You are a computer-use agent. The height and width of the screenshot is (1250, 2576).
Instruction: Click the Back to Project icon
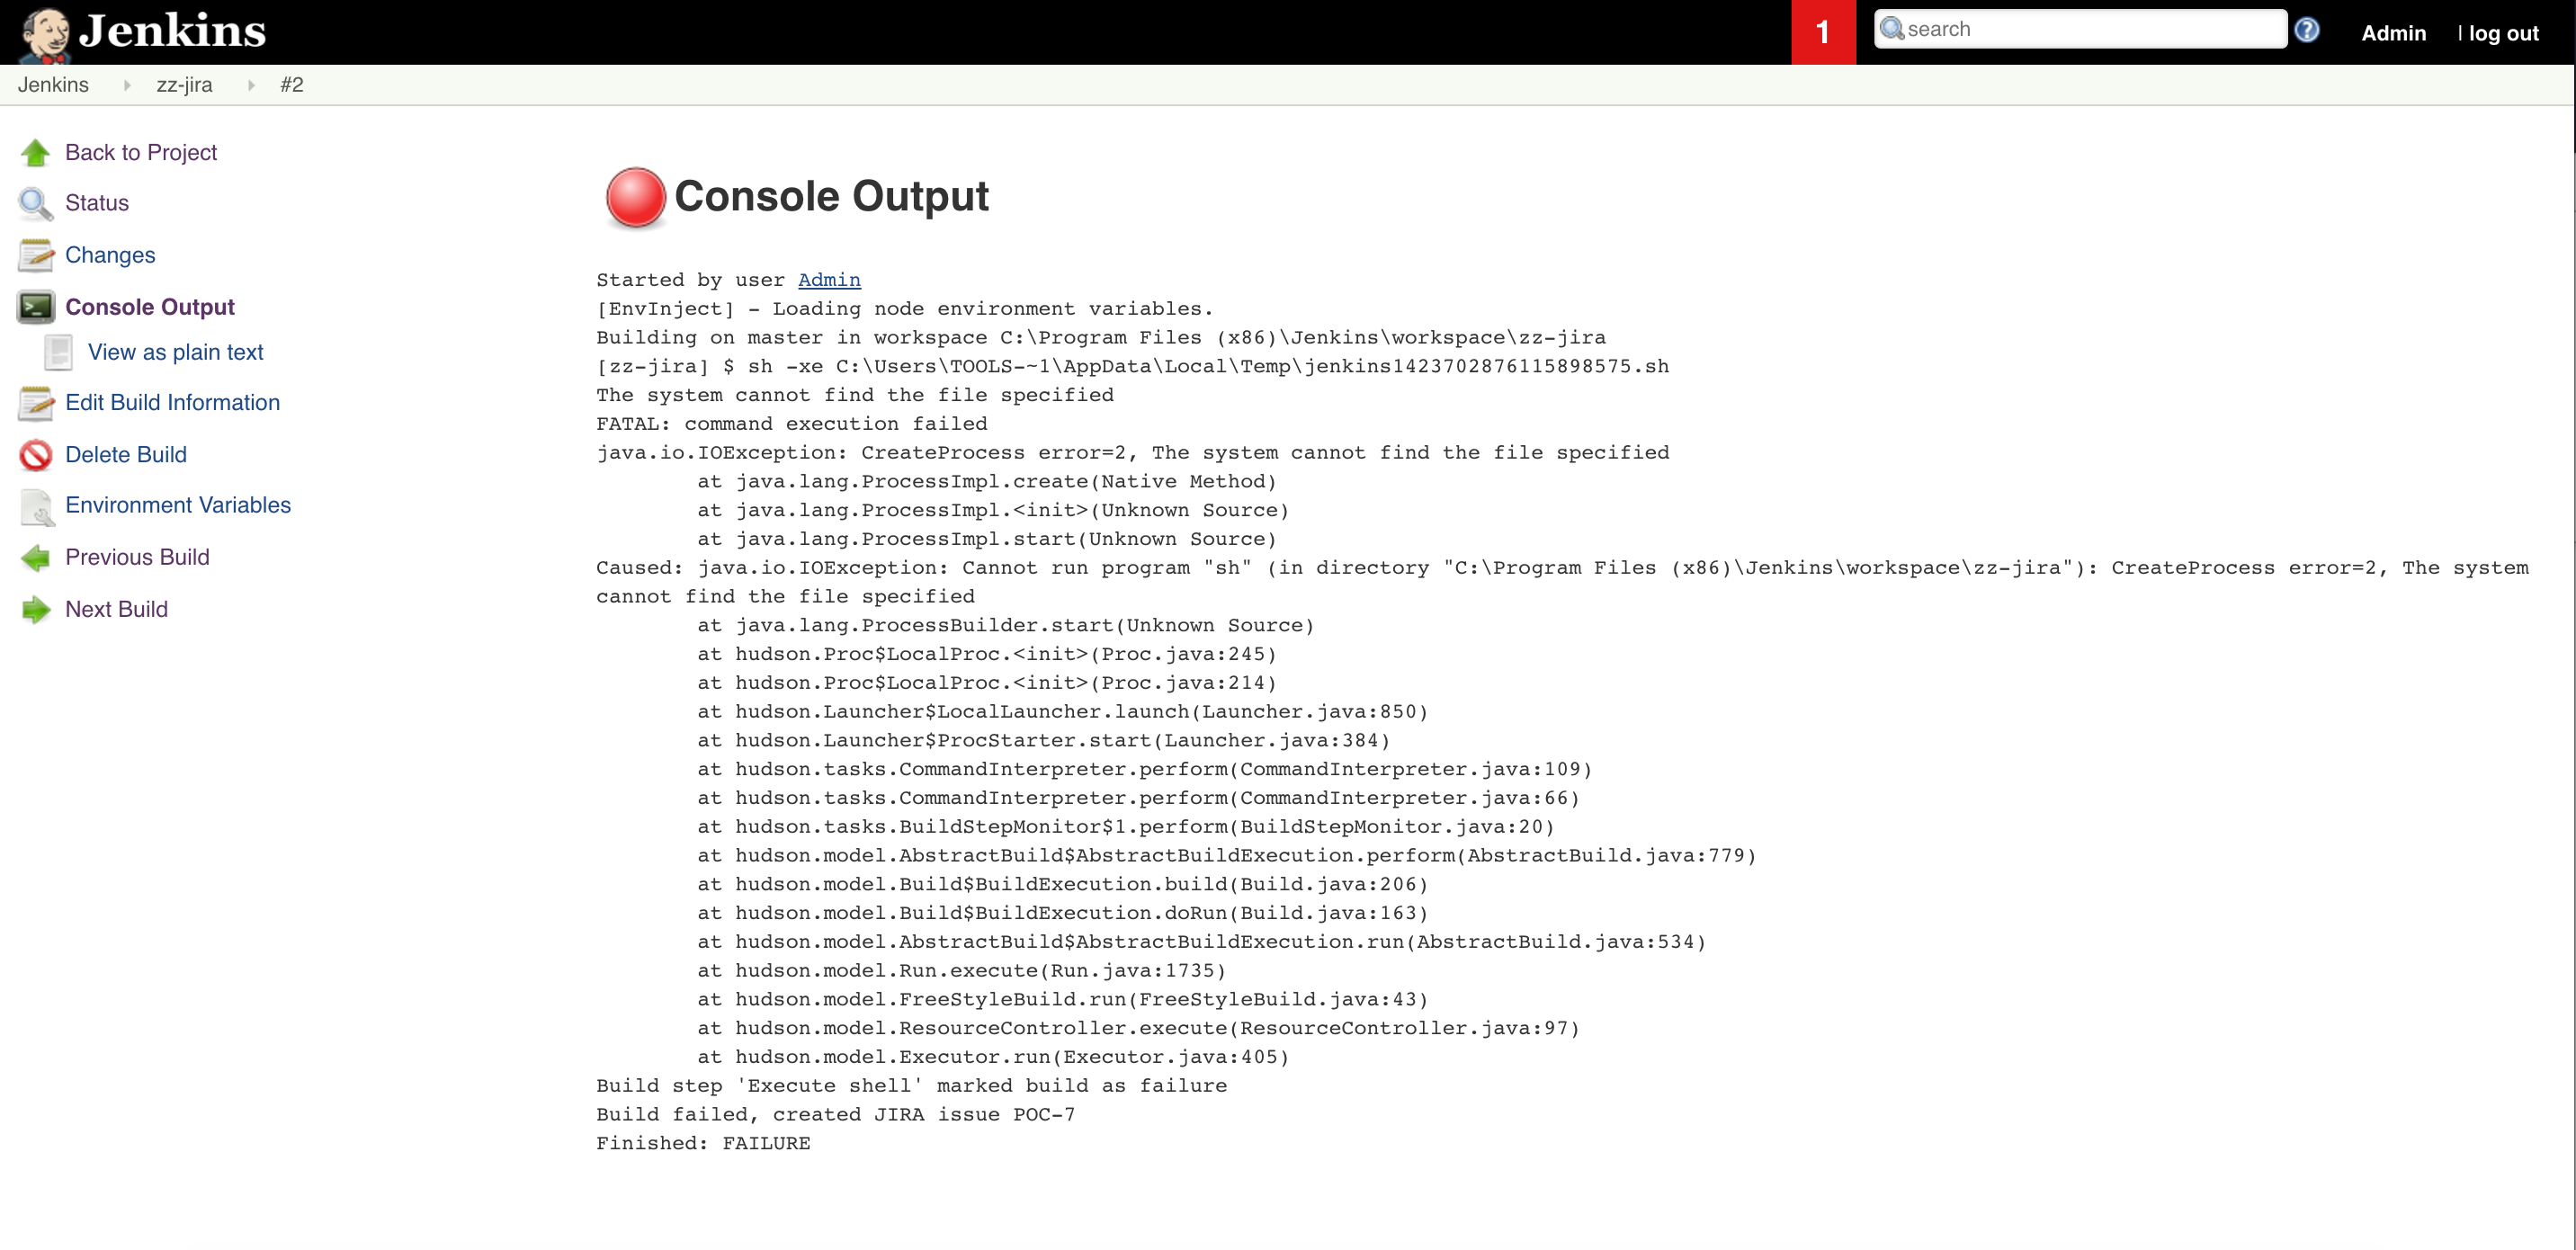tap(34, 151)
